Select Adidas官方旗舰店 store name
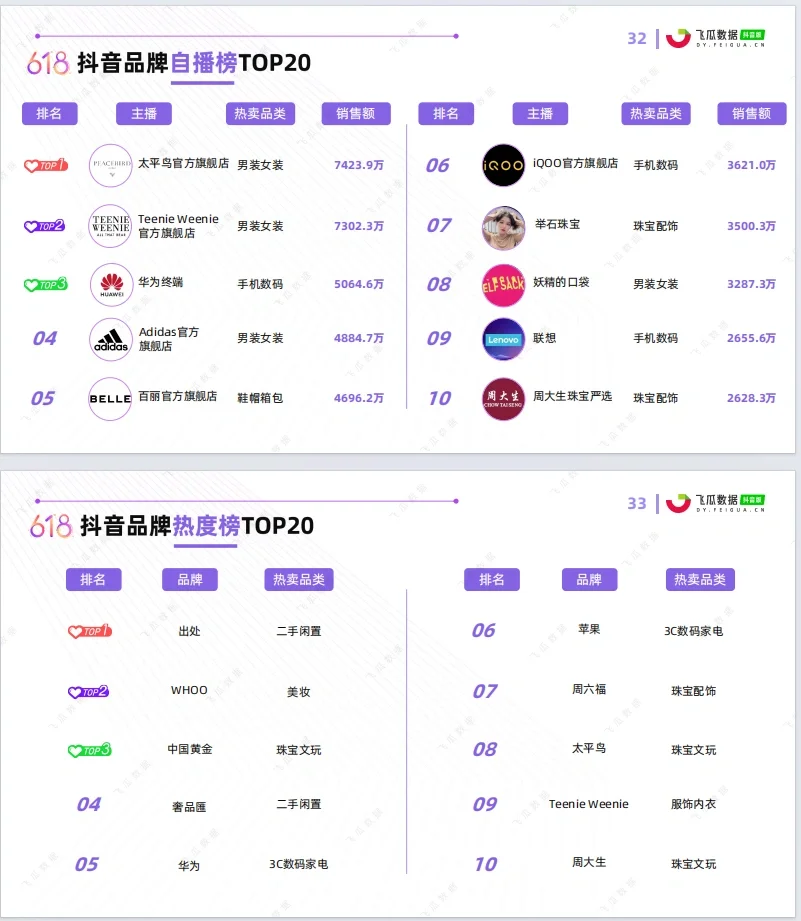 coord(169,339)
